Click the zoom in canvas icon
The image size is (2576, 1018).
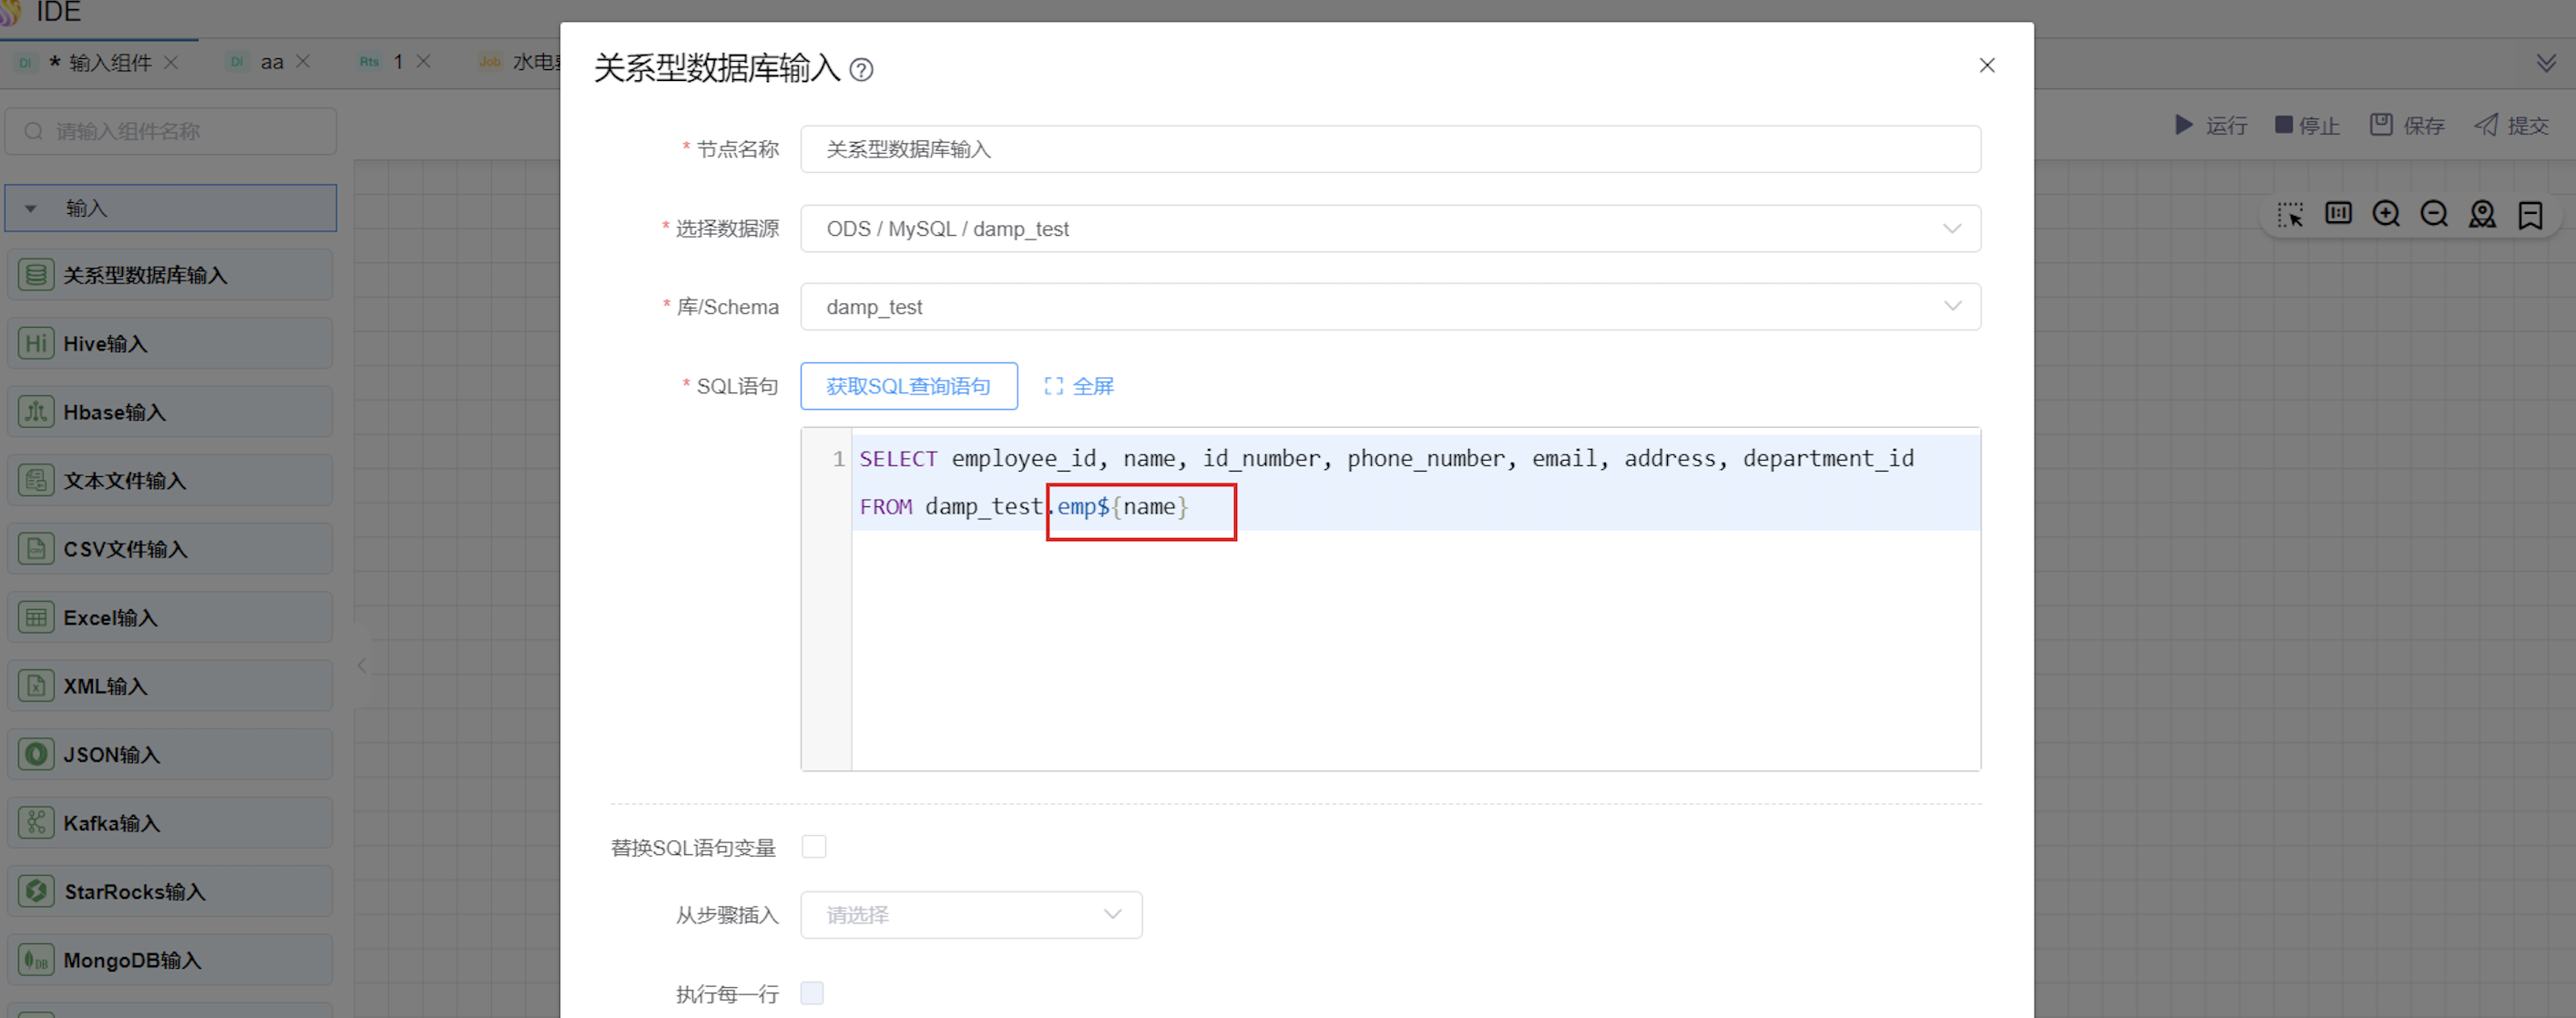(x=2386, y=214)
